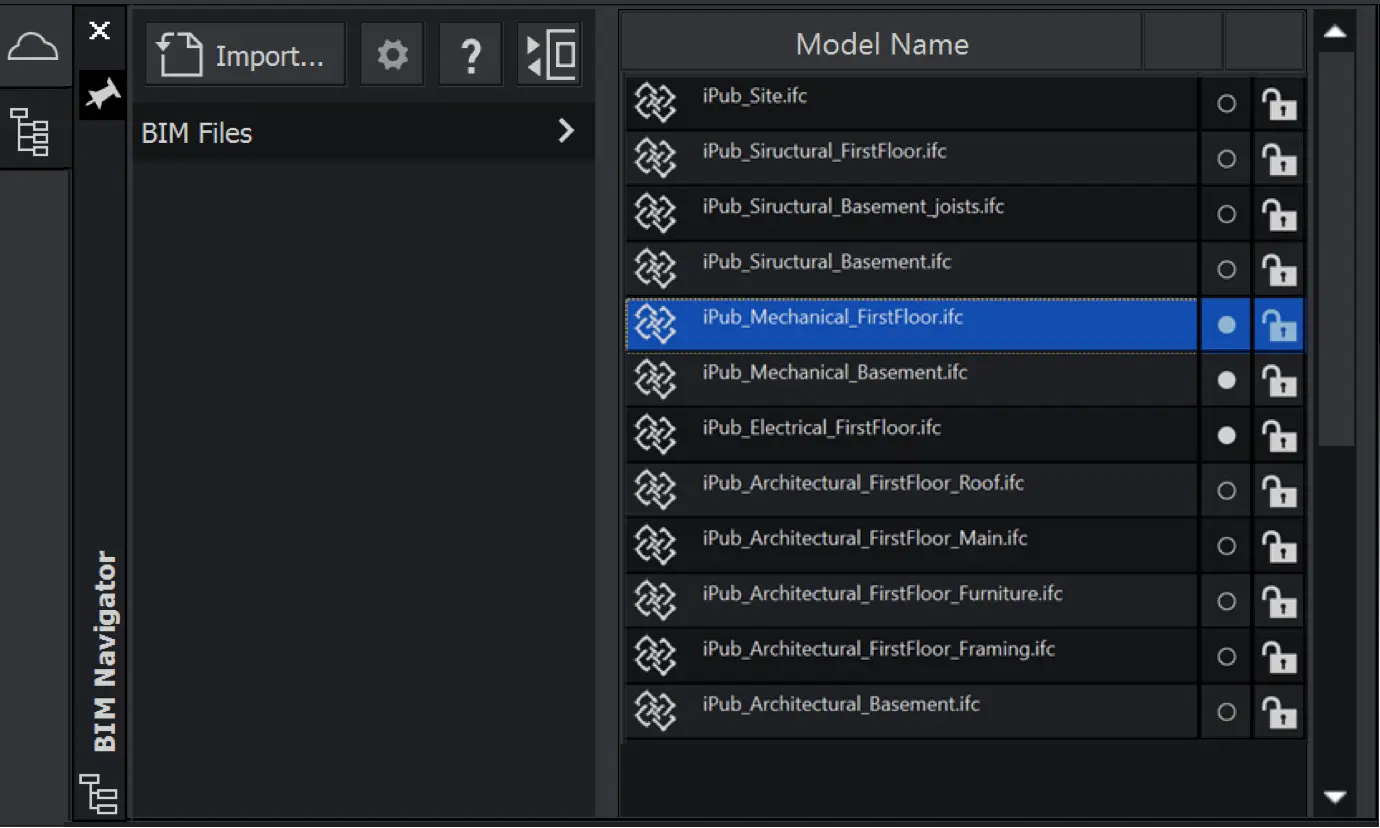Click the vertical scrollbar thumb of model list

coord(1335,248)
